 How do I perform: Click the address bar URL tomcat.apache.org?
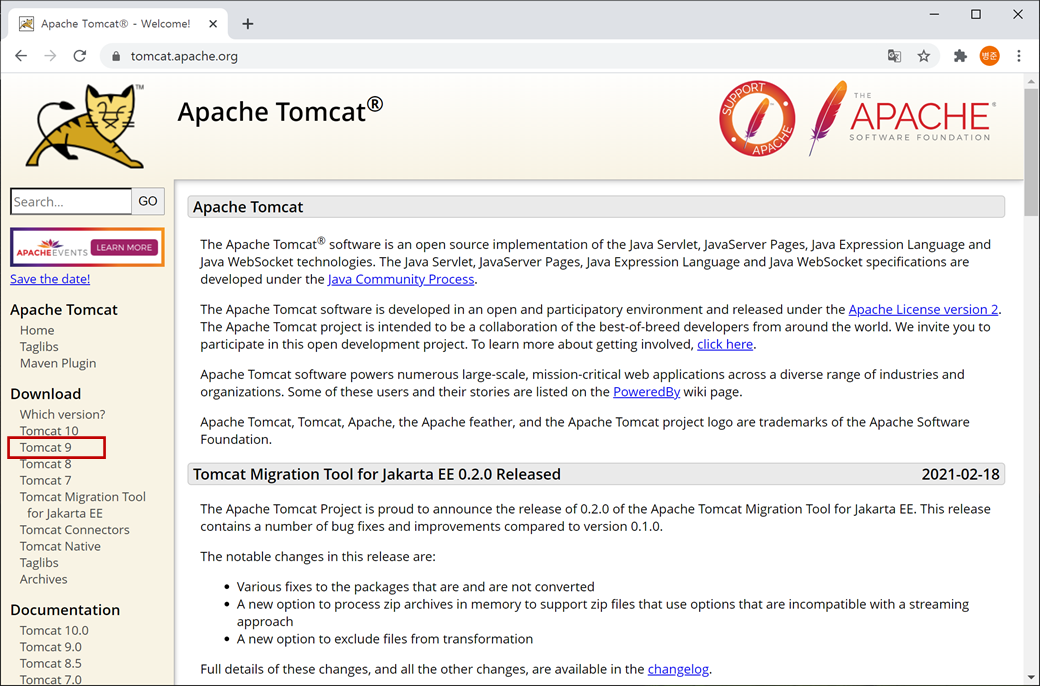[x=184, y=56]
